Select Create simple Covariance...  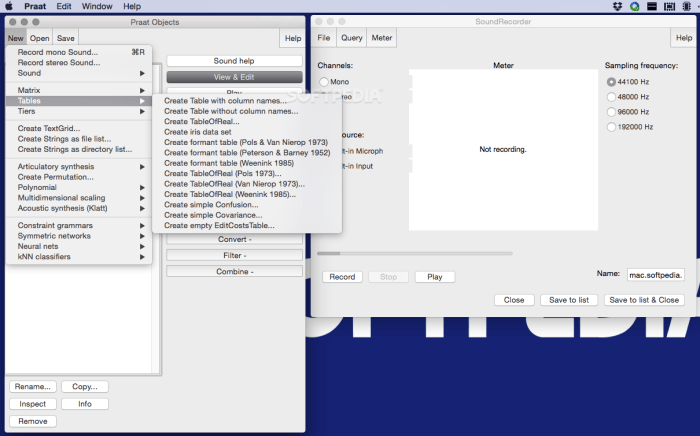[247, 215]
